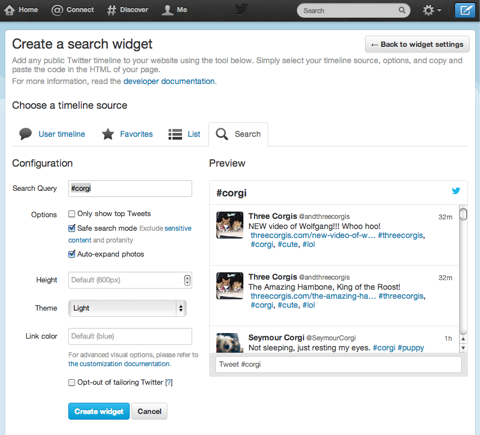The width and height of the screenshot is (480, 435).
Task: Click the speech bubble User timeline icon
Action: 25,134
